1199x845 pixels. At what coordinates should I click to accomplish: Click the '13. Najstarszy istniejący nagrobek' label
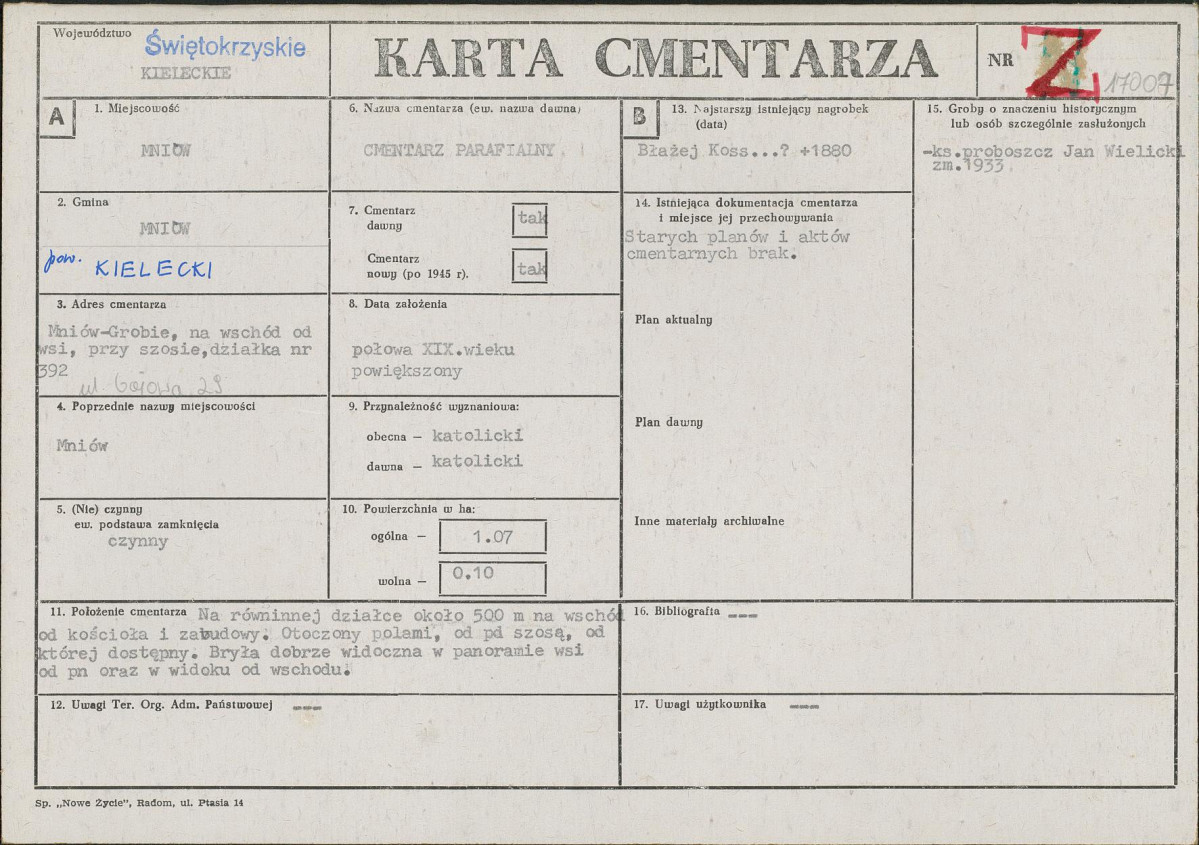(770, 109)
